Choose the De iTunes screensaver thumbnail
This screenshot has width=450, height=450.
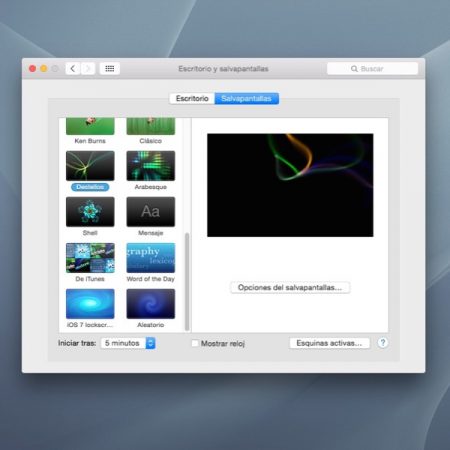coord(90,258)
